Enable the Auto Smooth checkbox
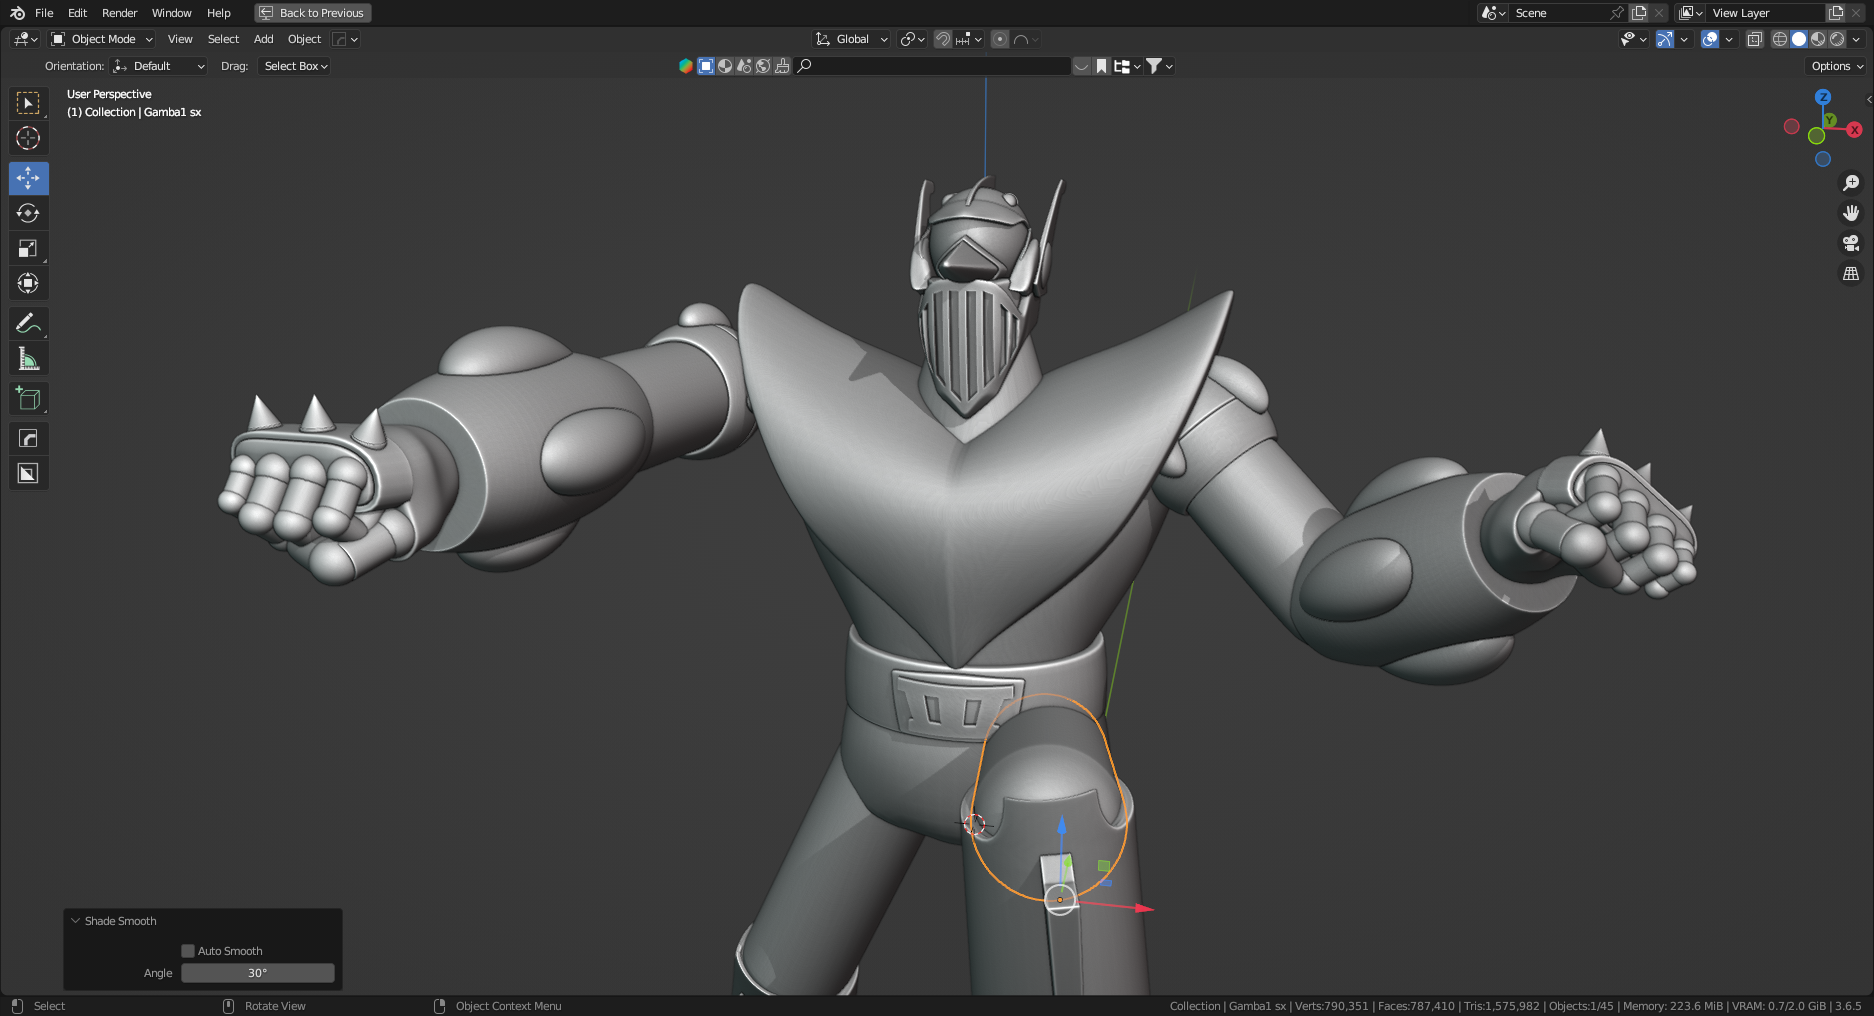 (188, 951)
